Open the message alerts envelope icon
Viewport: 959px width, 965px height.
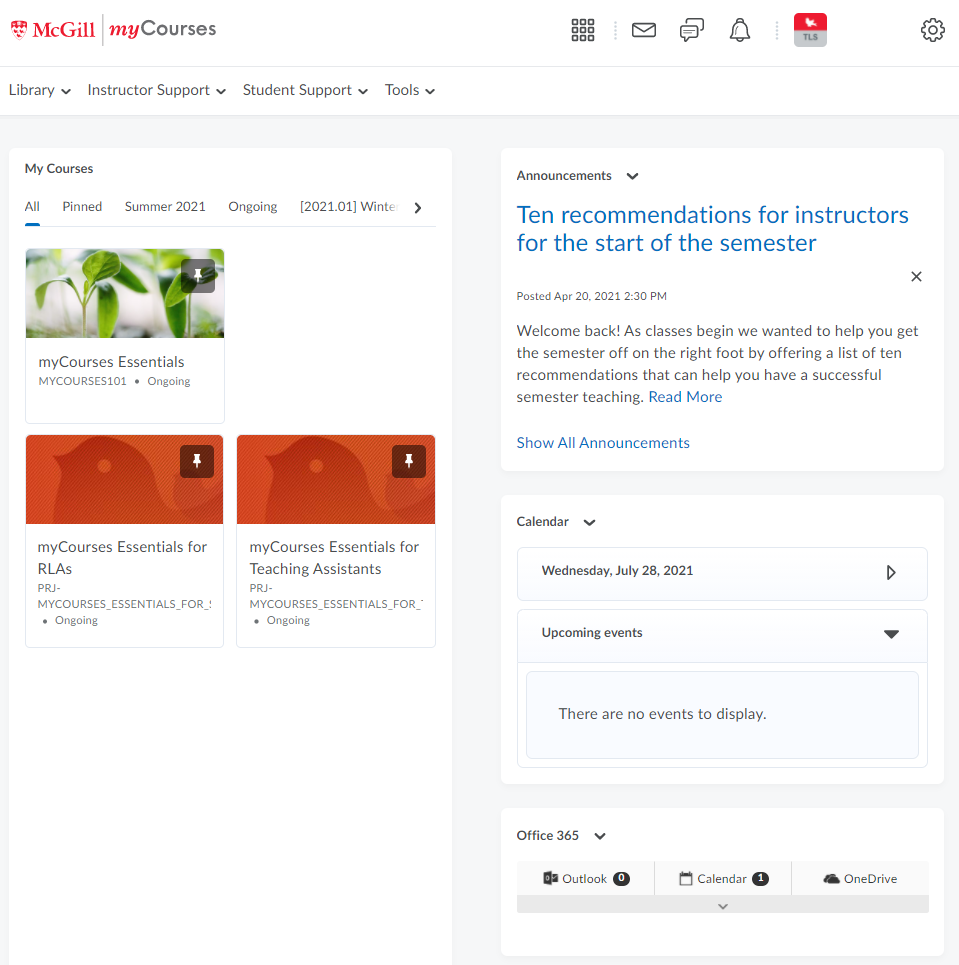(644, 30)
